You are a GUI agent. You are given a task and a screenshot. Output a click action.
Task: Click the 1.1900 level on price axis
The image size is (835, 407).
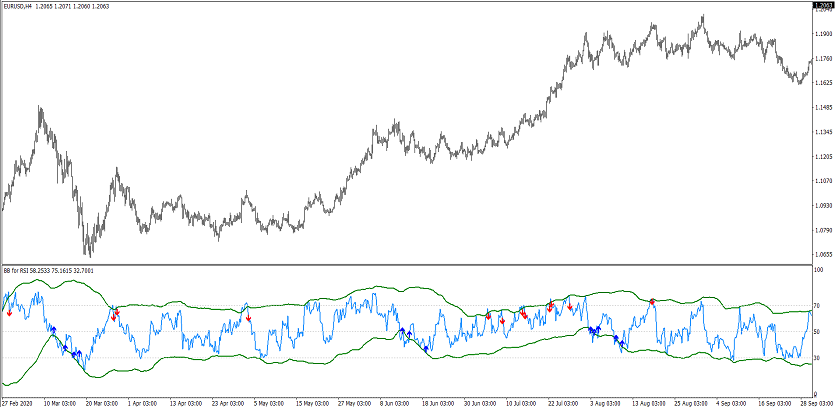click(823, 34)
